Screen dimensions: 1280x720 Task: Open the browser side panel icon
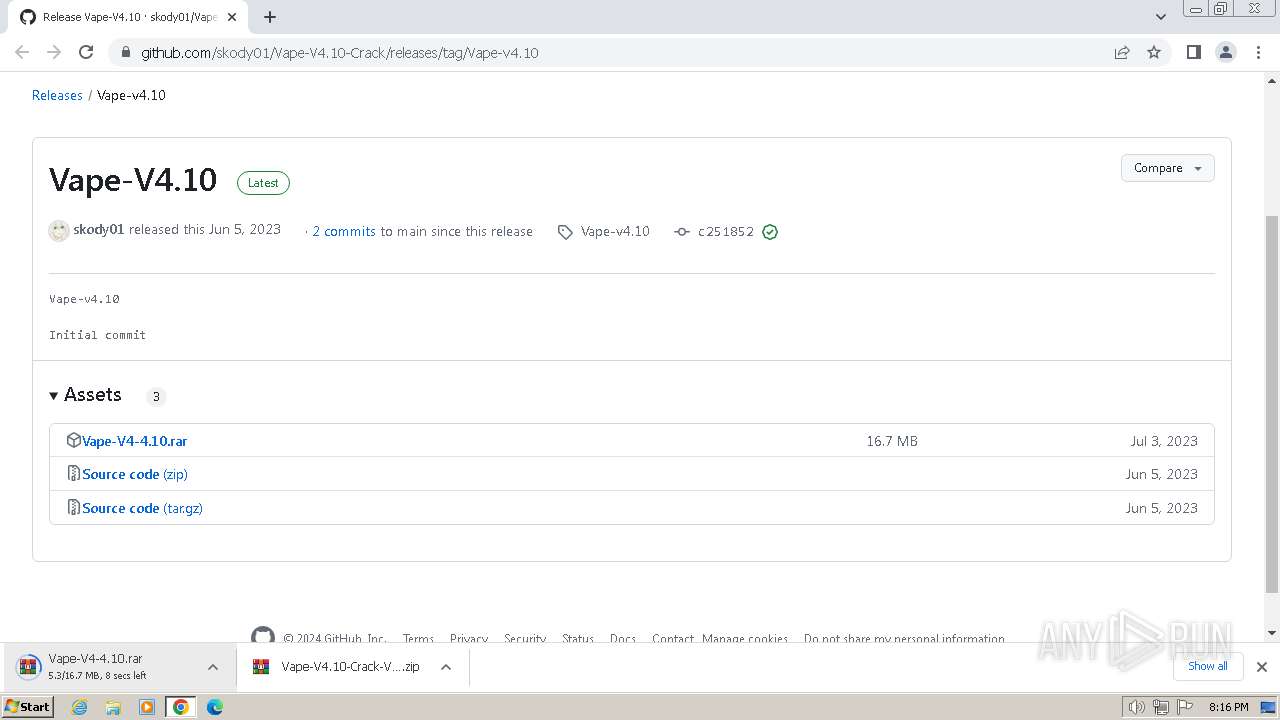coord(1193,52)
